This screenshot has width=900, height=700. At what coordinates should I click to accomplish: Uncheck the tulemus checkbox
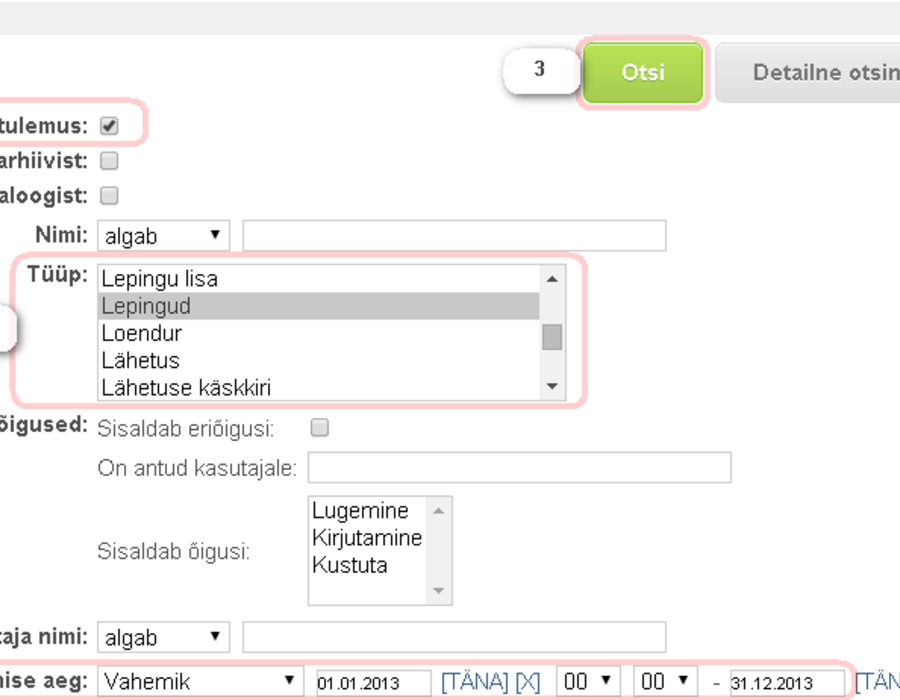109,126
